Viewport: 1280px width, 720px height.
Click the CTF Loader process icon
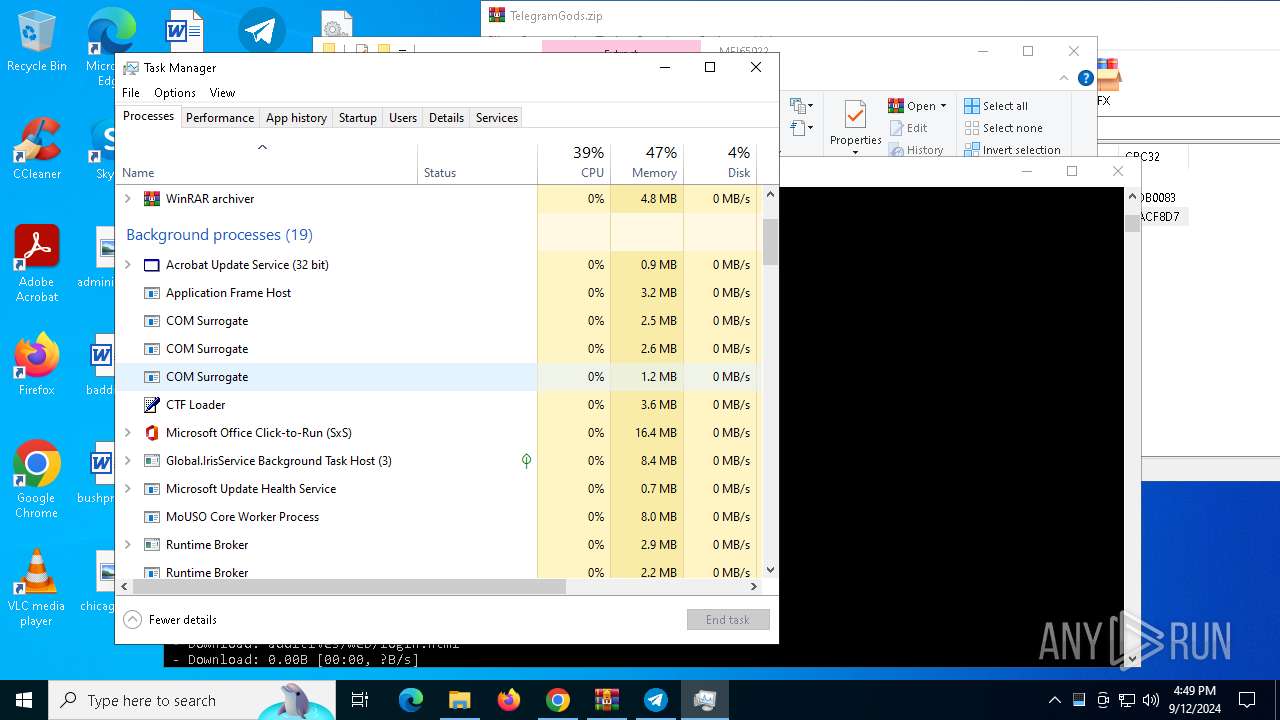pyautogui.click(x=152, y=405)
